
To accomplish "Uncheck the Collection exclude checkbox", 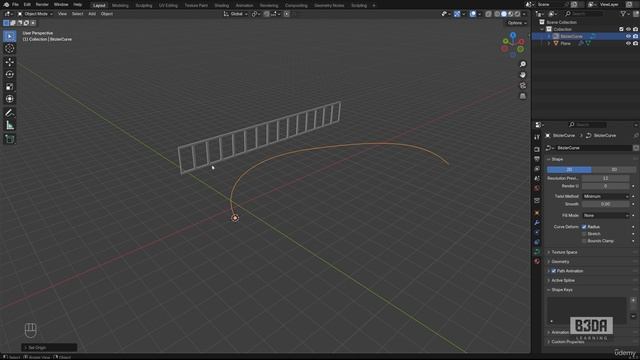I will (621, 29).
